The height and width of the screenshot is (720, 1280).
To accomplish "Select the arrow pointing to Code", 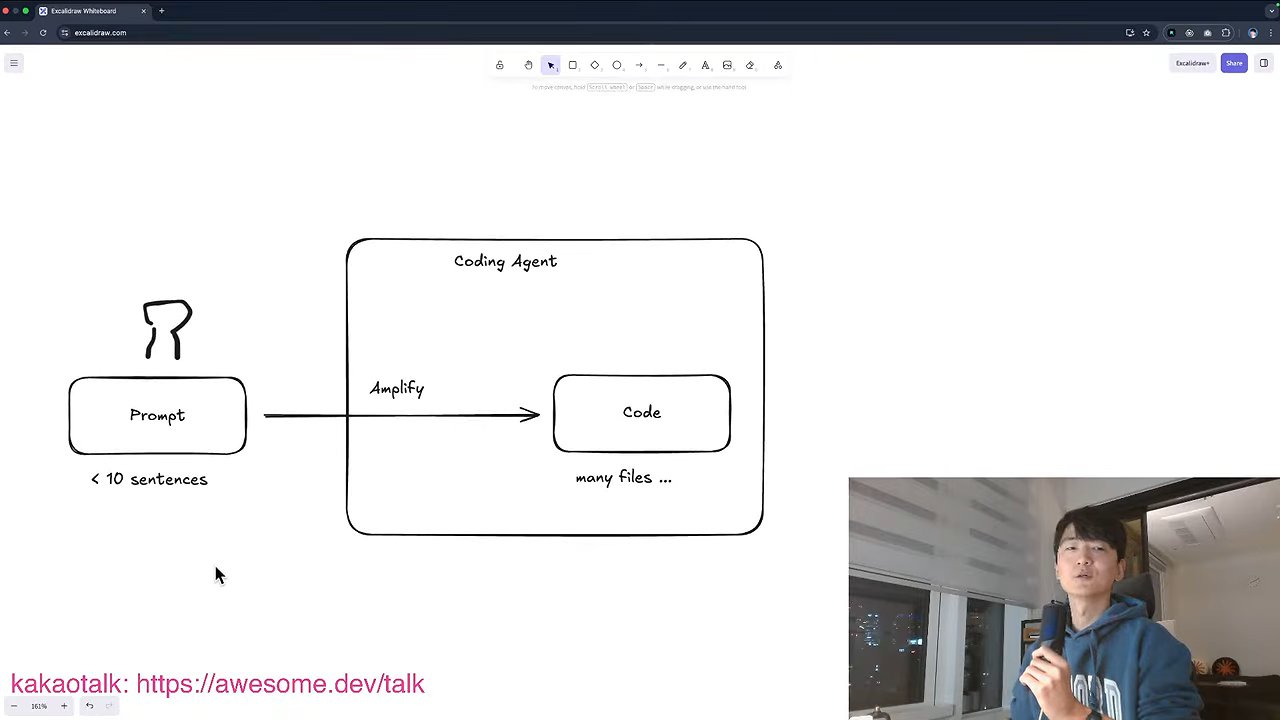I will 402,415.
